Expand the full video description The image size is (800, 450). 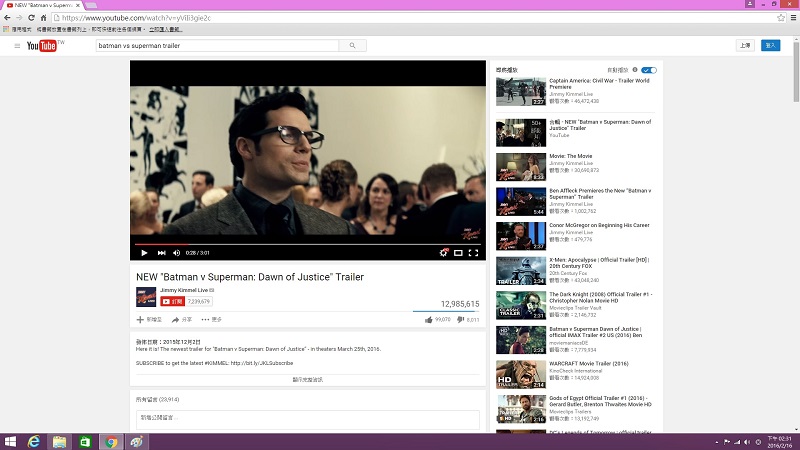tap(308, 380)
